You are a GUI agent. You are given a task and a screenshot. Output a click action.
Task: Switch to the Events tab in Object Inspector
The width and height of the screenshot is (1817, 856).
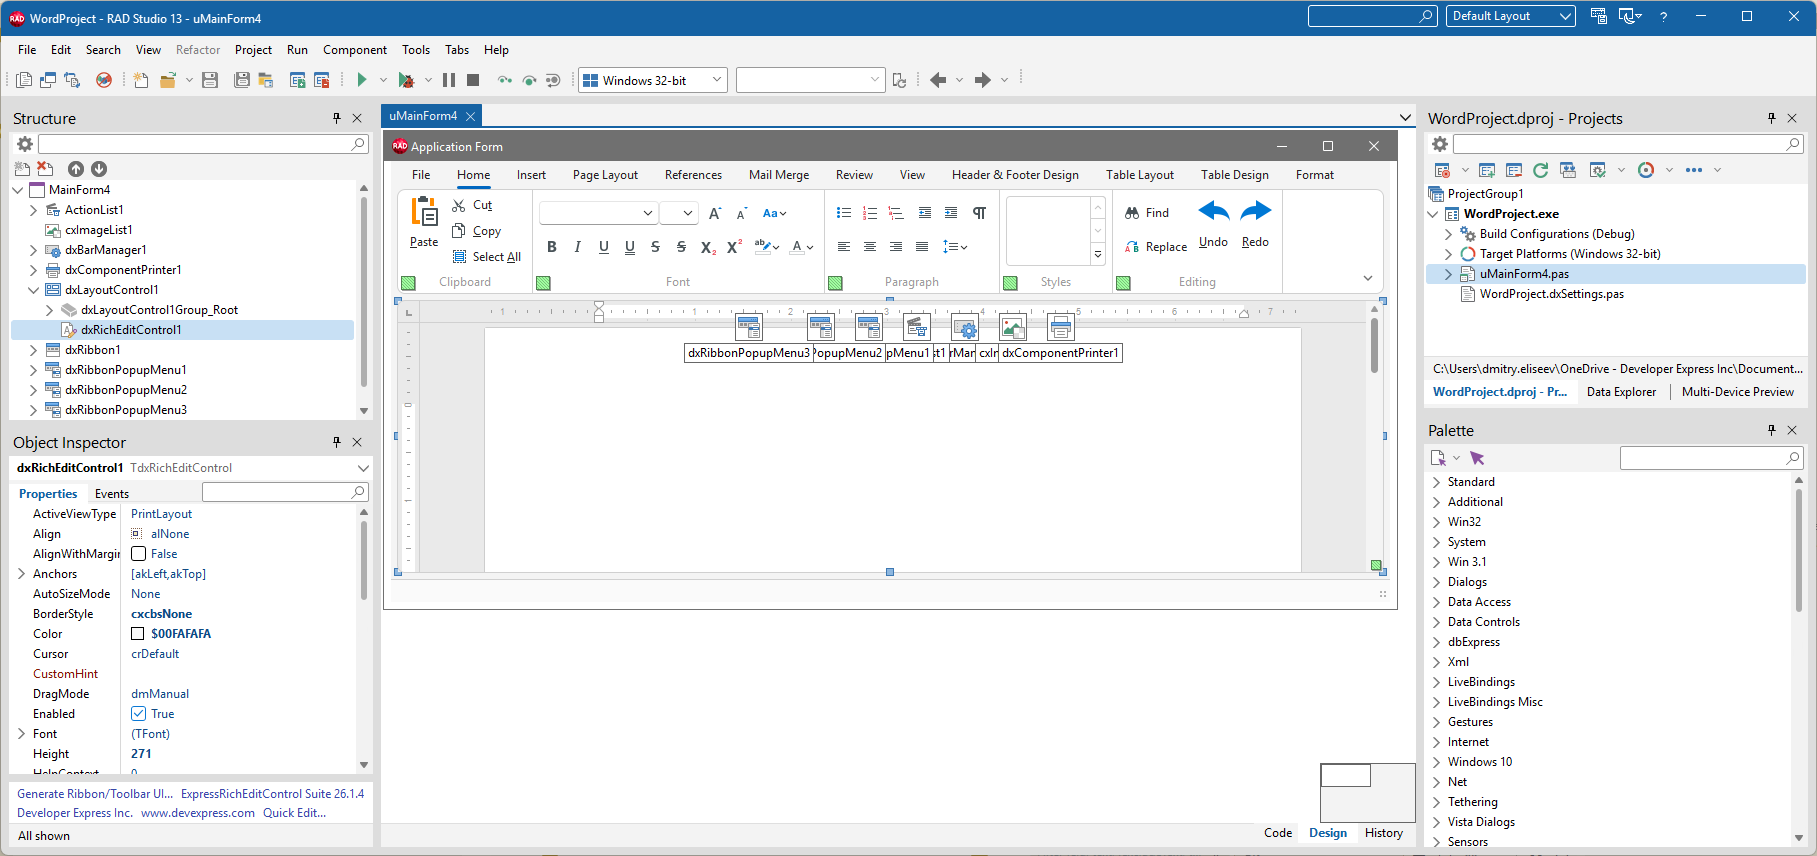112,494
